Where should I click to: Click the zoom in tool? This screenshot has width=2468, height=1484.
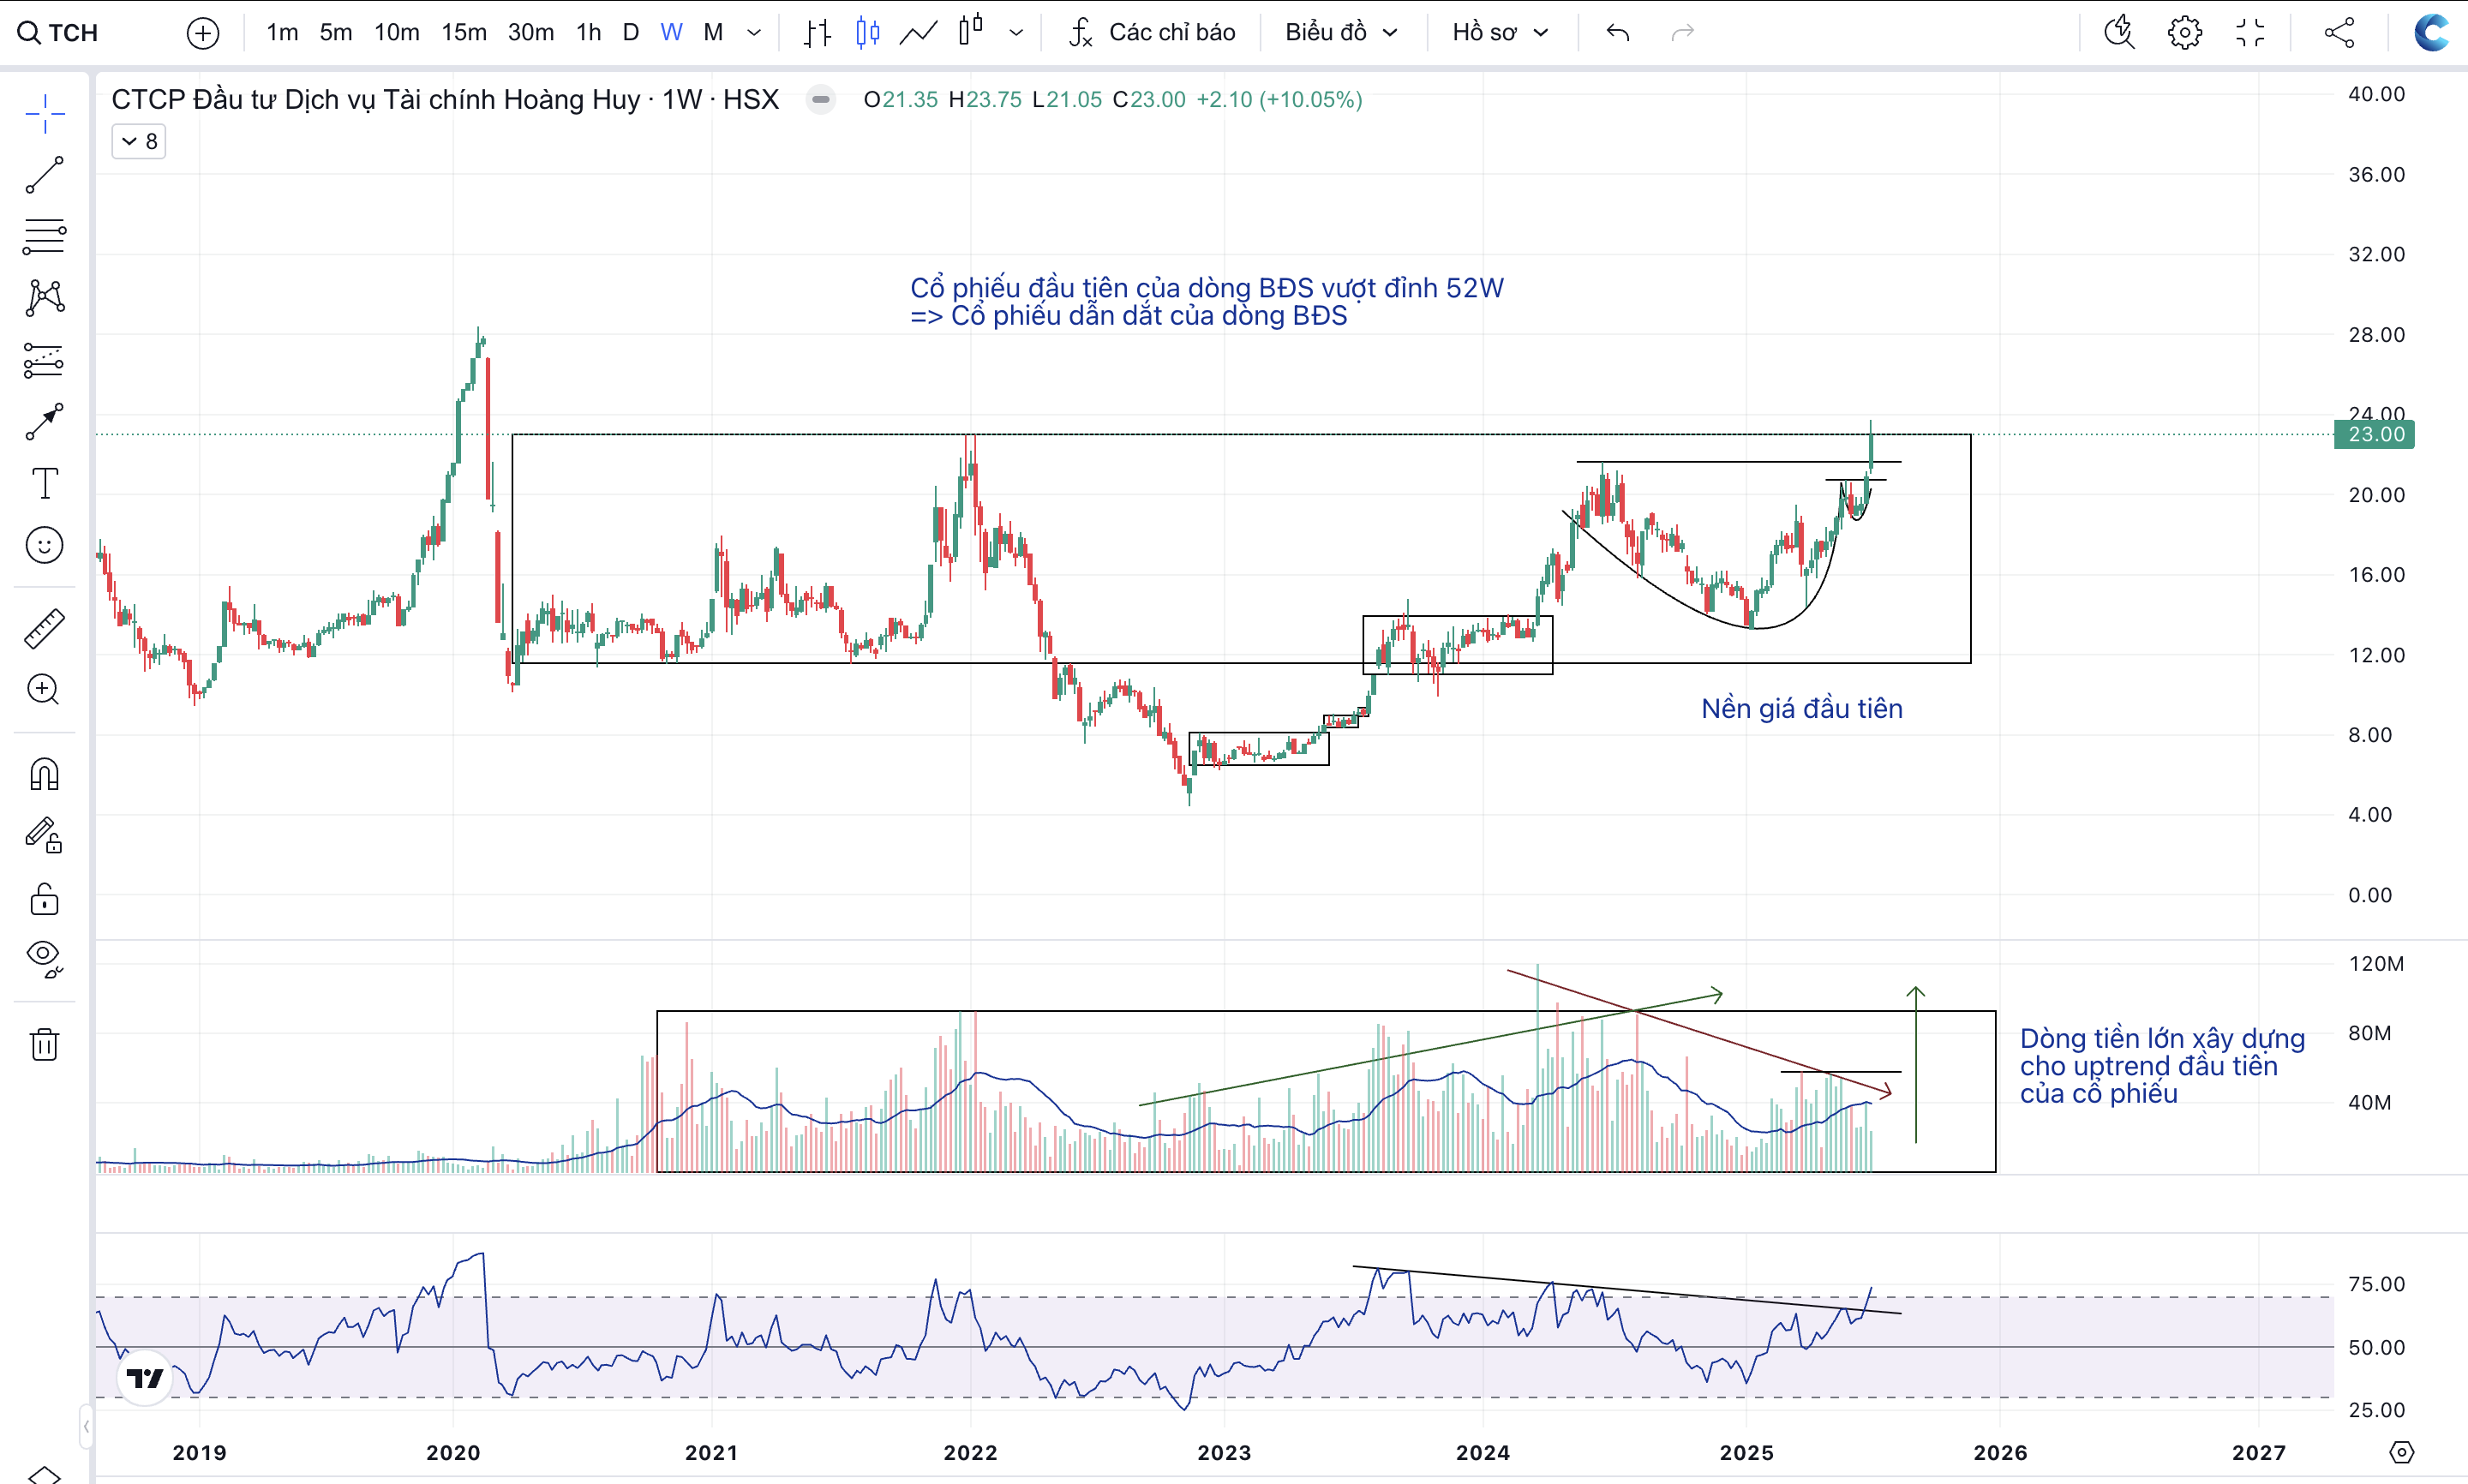44,689
